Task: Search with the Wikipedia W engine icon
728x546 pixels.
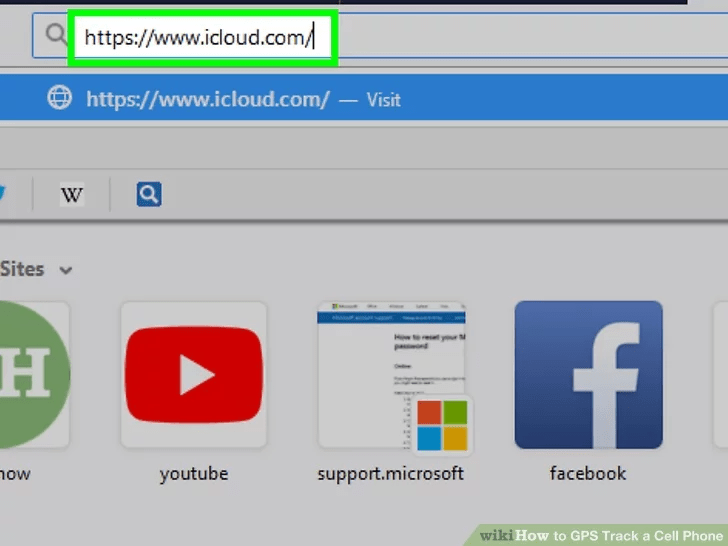Action: click(72, 195)
